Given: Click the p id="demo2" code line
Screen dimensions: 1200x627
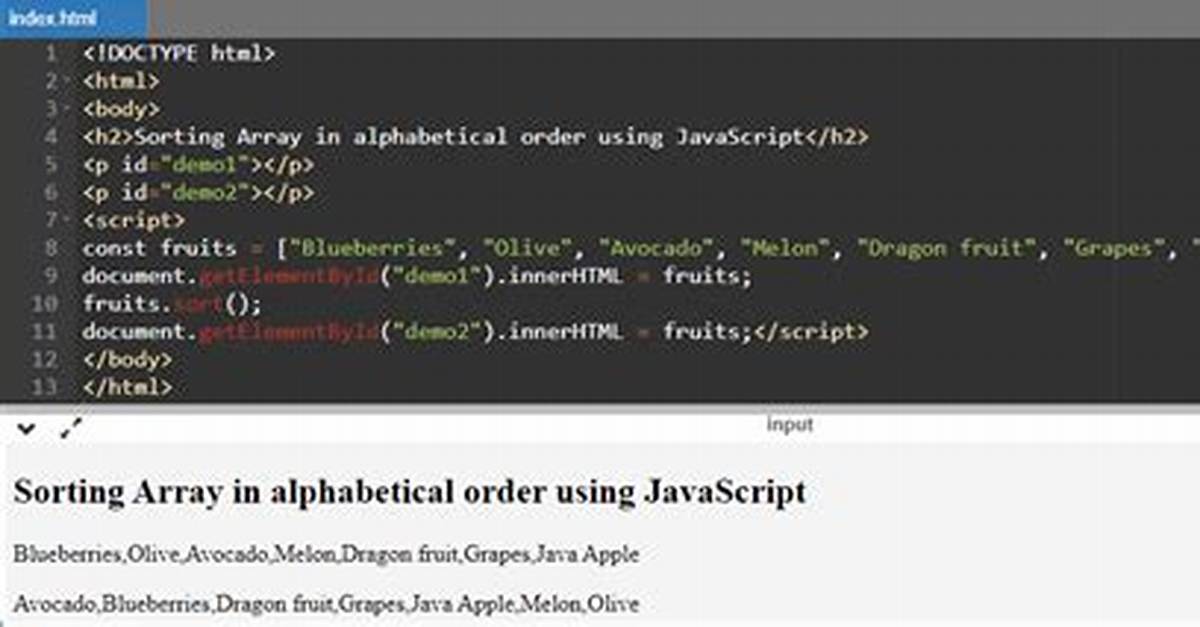Looking at the screenshot, I should tap(199, 193).
